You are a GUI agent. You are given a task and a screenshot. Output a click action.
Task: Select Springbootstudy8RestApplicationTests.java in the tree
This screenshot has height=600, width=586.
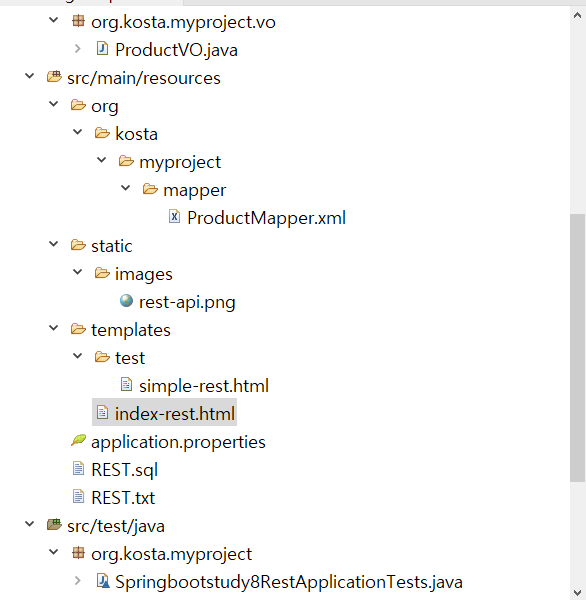click(x=289, y=582)
